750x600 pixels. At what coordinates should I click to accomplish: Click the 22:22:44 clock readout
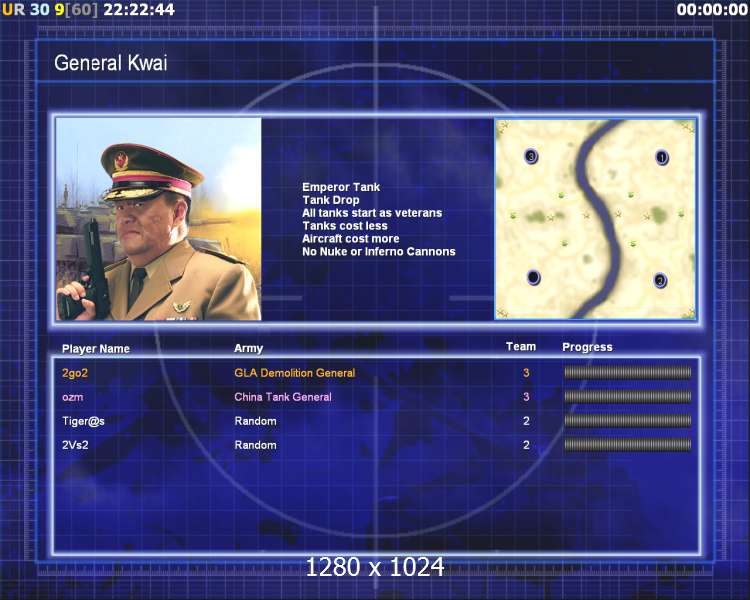[x=139, y=9]
